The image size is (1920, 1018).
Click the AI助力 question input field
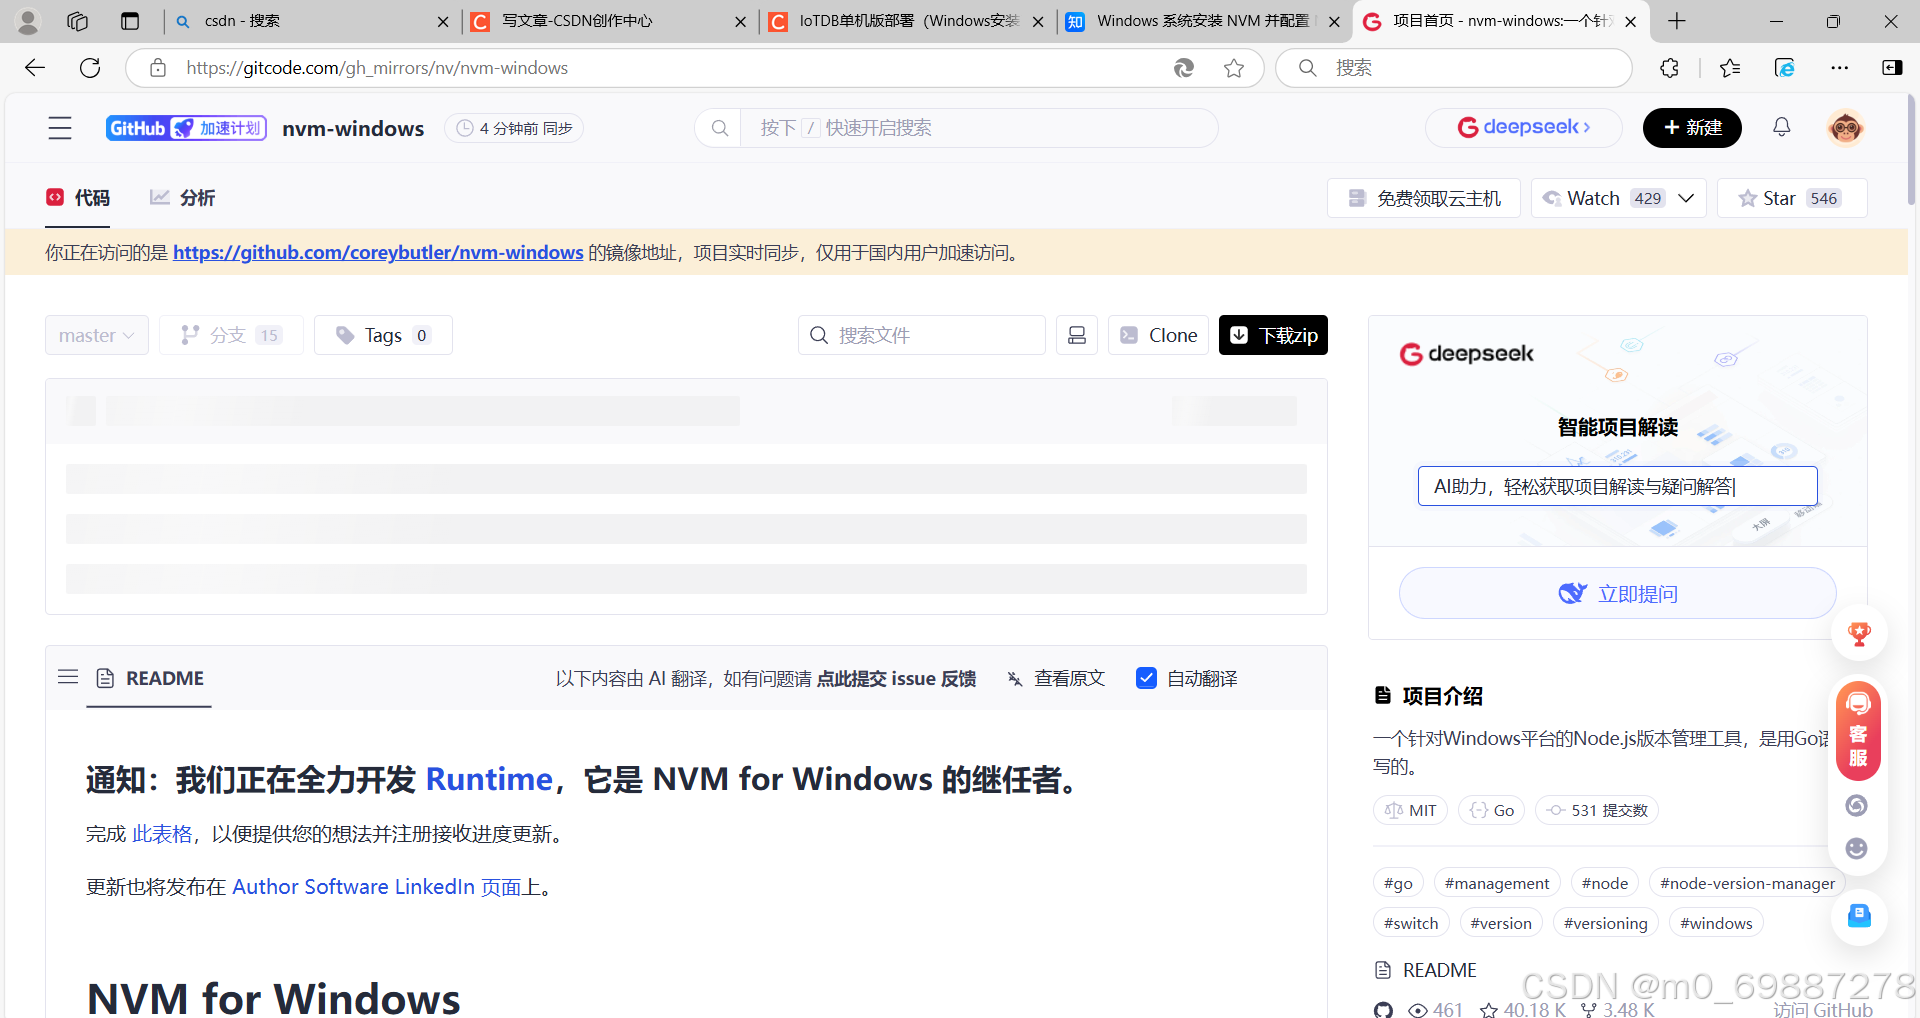[x=1617, y=486]
